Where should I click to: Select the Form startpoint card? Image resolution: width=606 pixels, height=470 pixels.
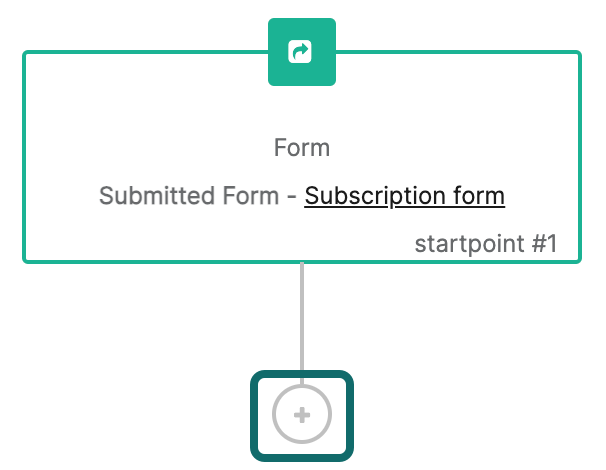302,157
